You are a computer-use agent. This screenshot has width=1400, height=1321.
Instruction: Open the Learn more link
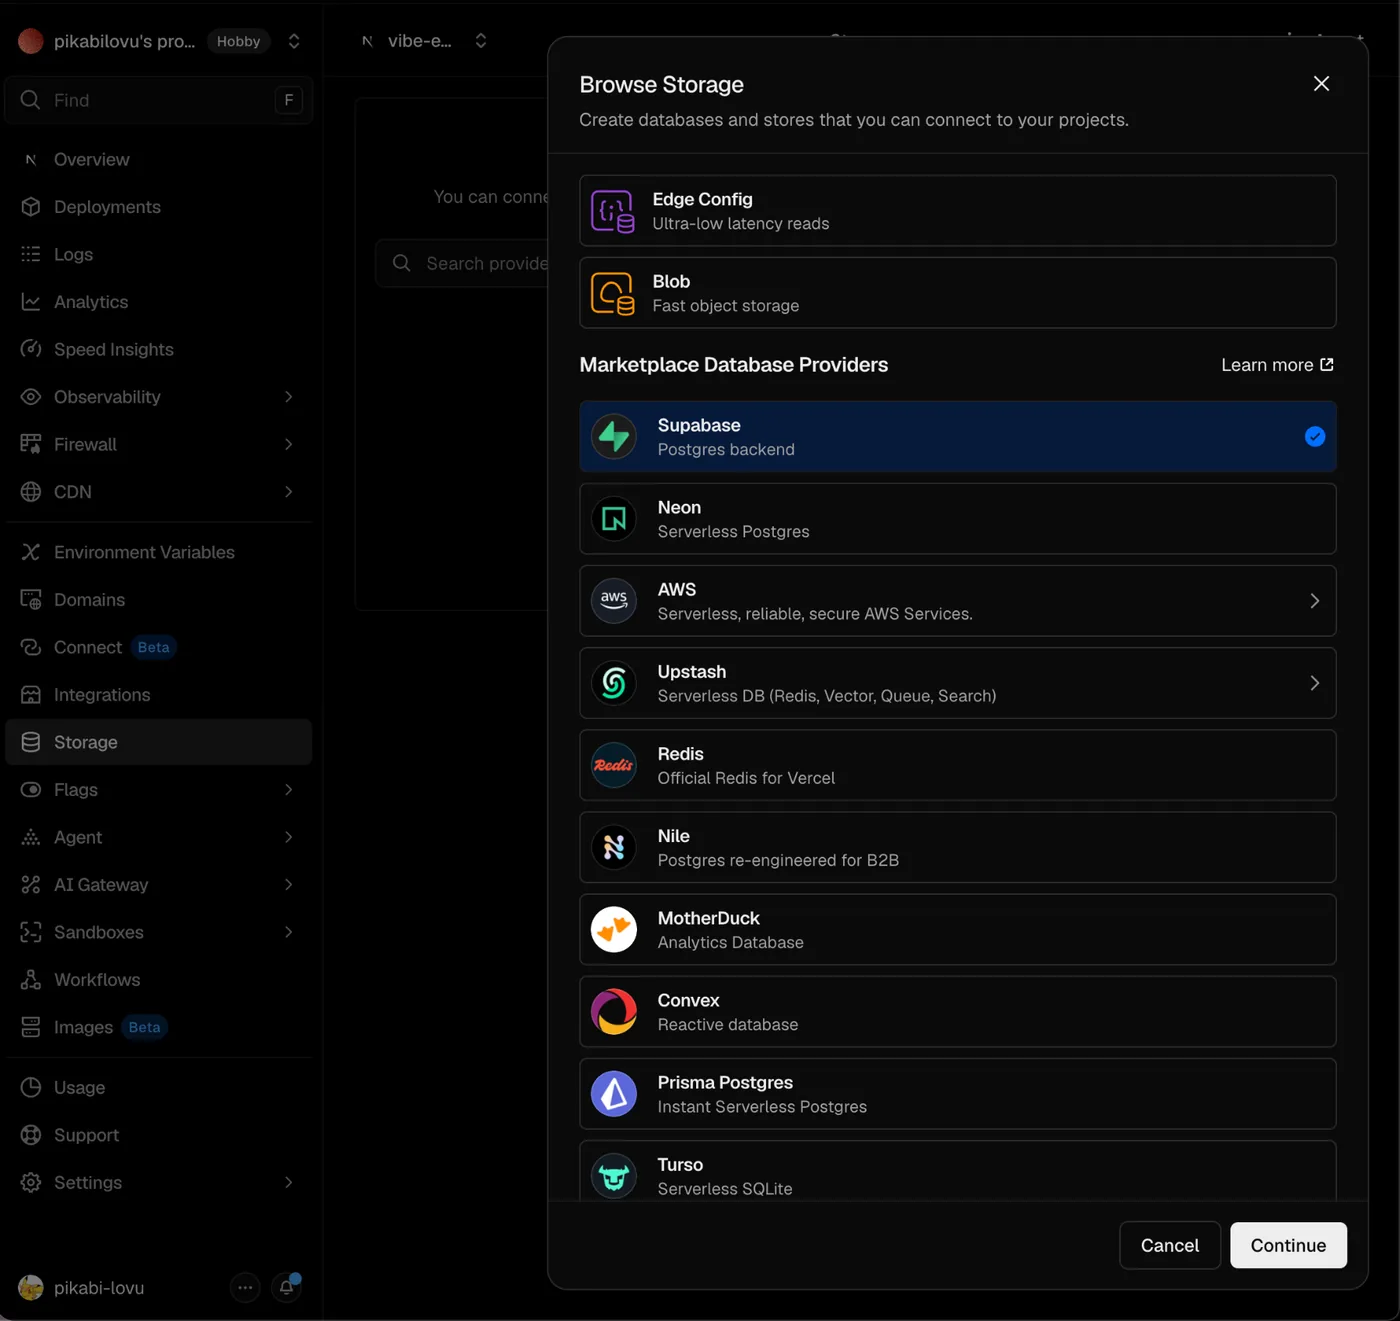pos(1277,365)
